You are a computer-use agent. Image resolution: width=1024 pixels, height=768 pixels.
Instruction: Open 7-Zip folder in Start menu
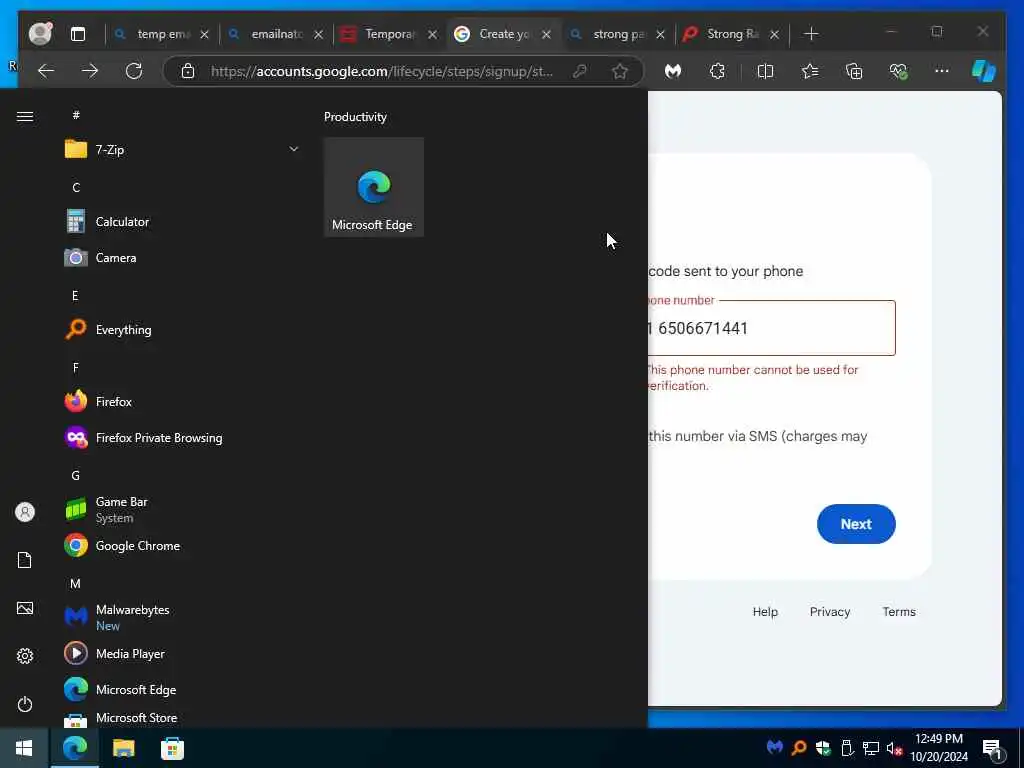click(x=181, y=150)
